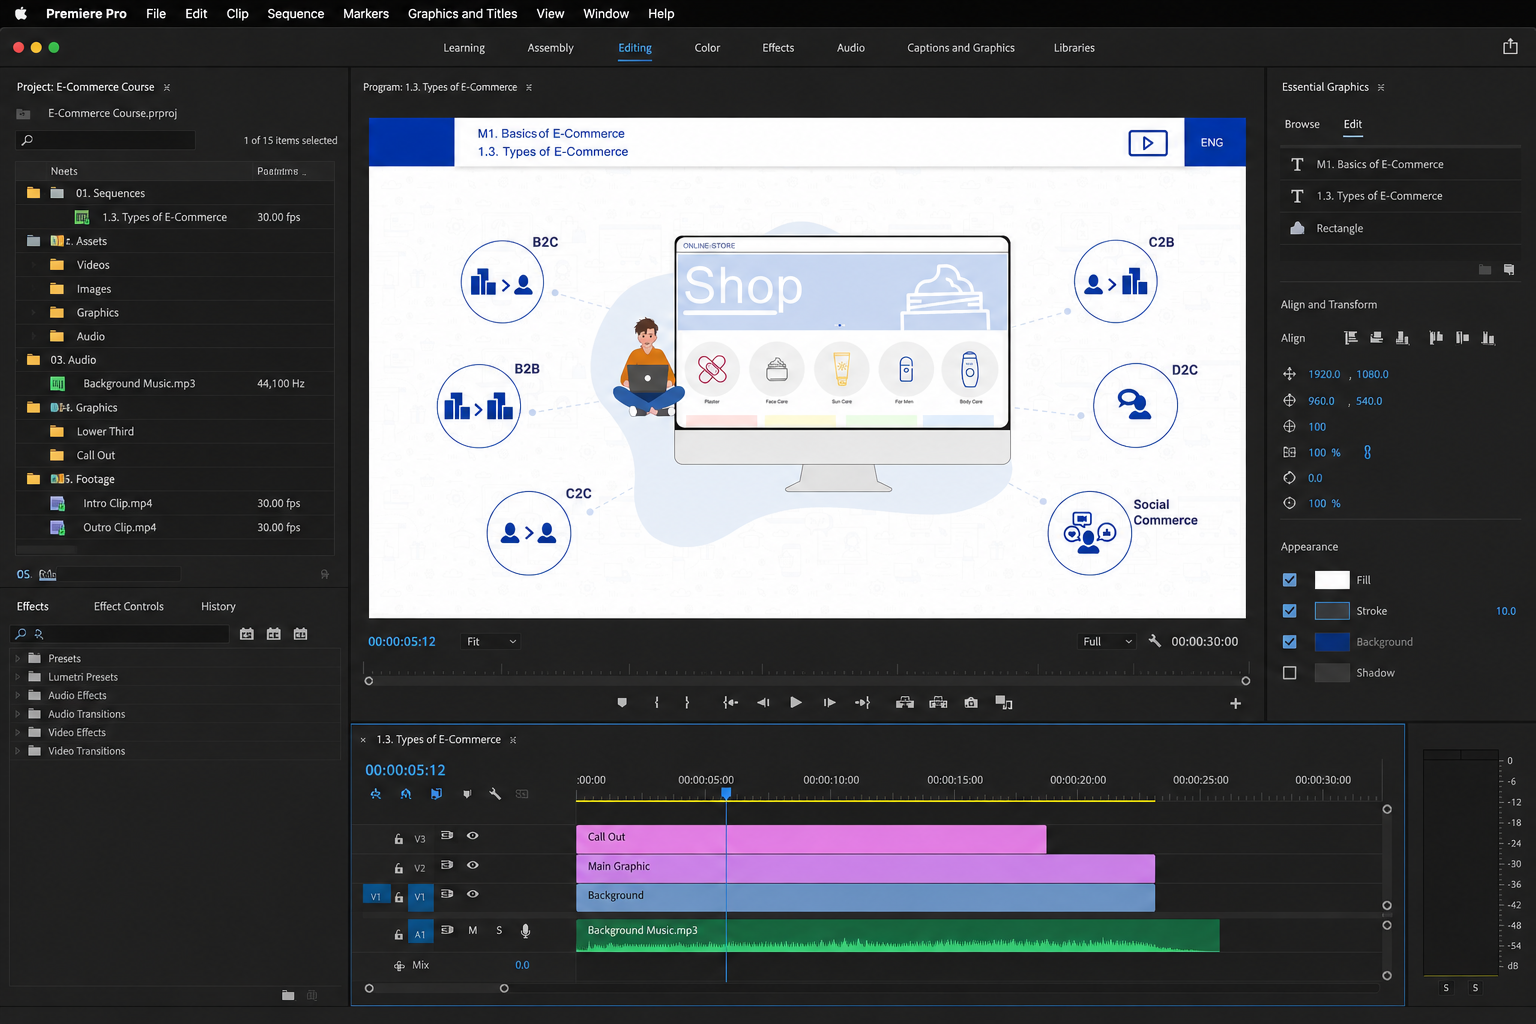The width and height of the screenshot is (1536, 1024).
Task: Switch to the Color workspace
Action: pyautogui.click(x=707, y=48)
